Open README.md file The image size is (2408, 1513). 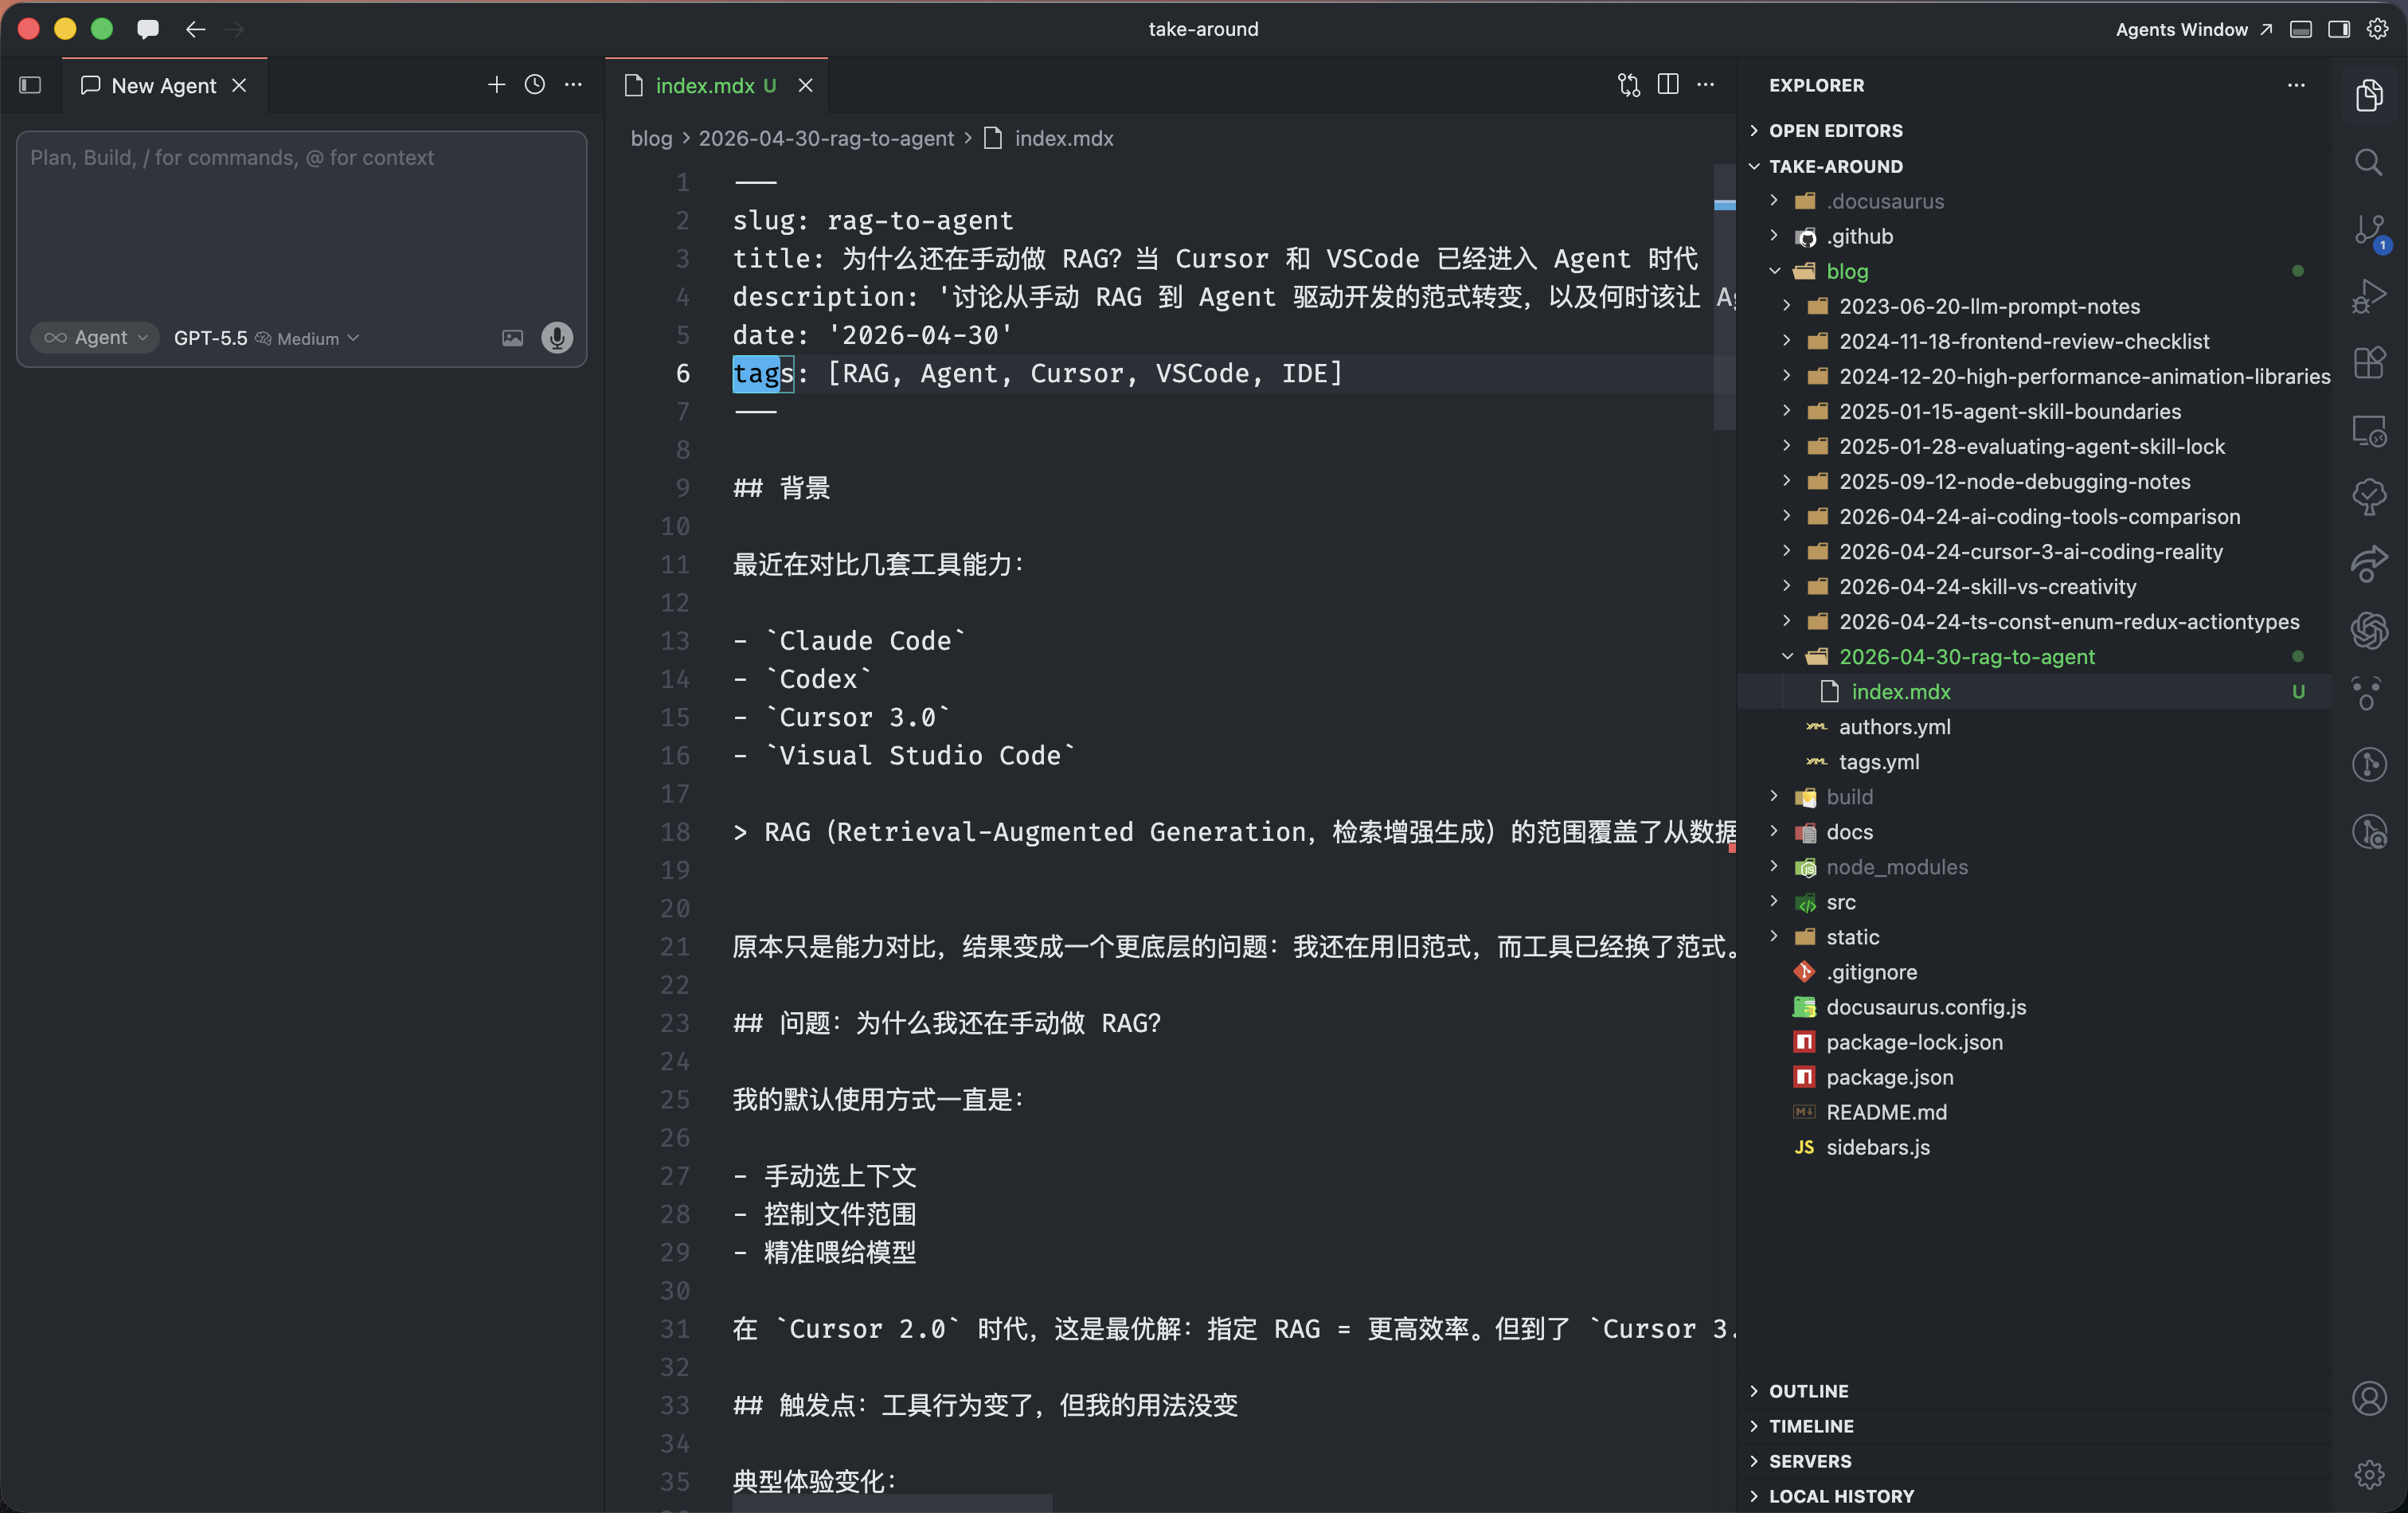(x=2035, y=1111)
